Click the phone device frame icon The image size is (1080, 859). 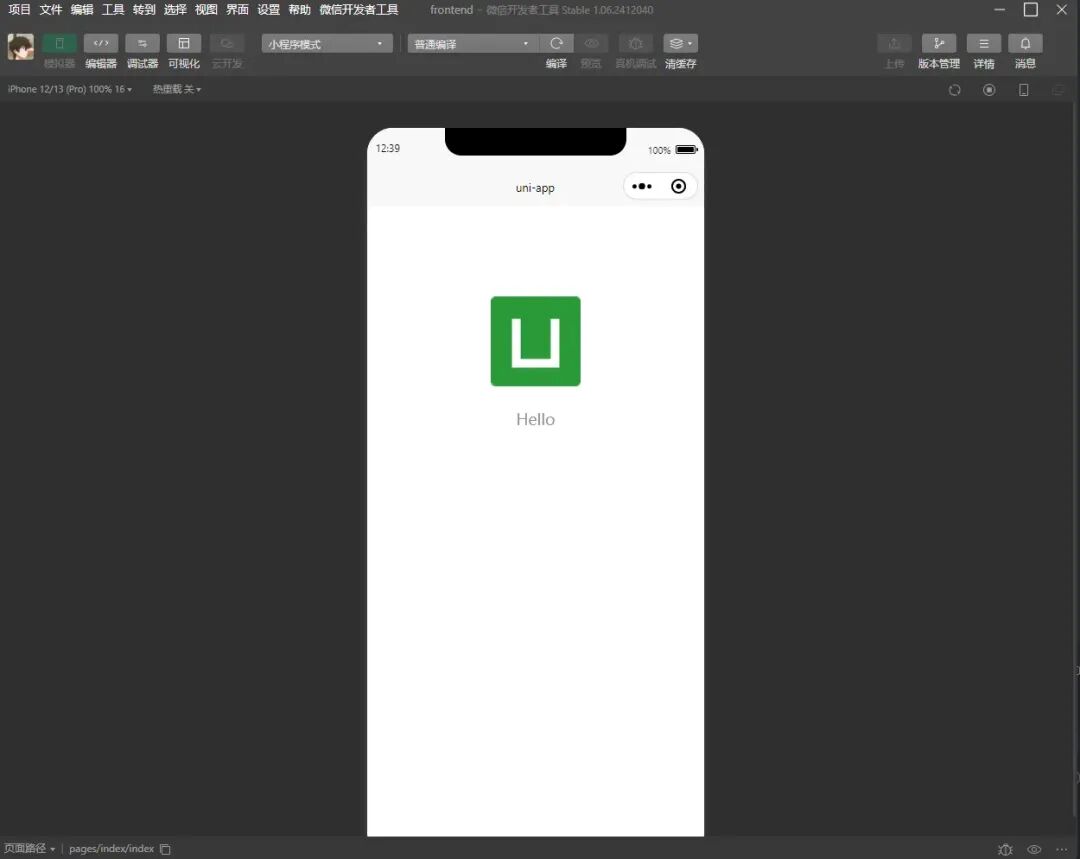tap(1024, 90)
